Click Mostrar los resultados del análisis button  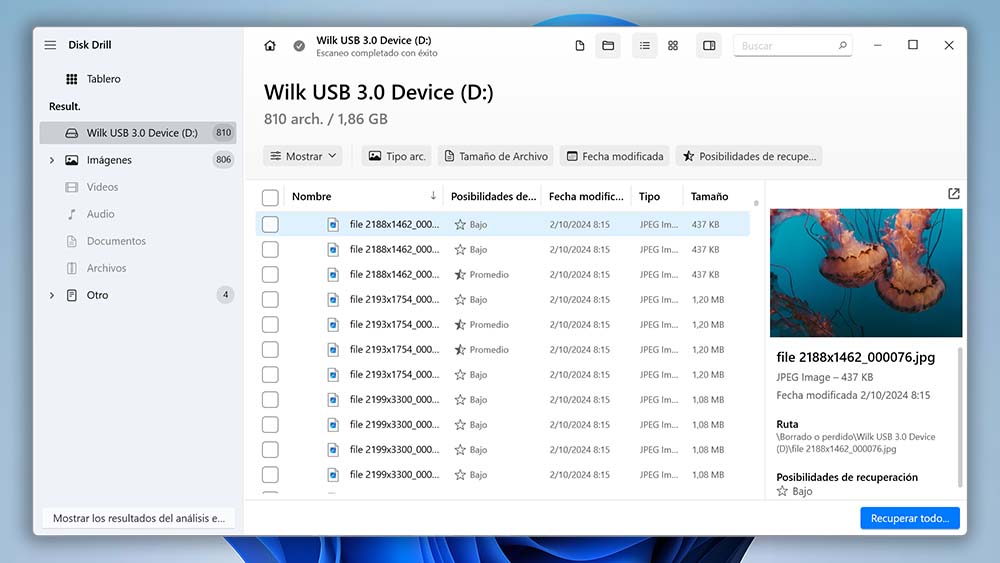[138, 518]
